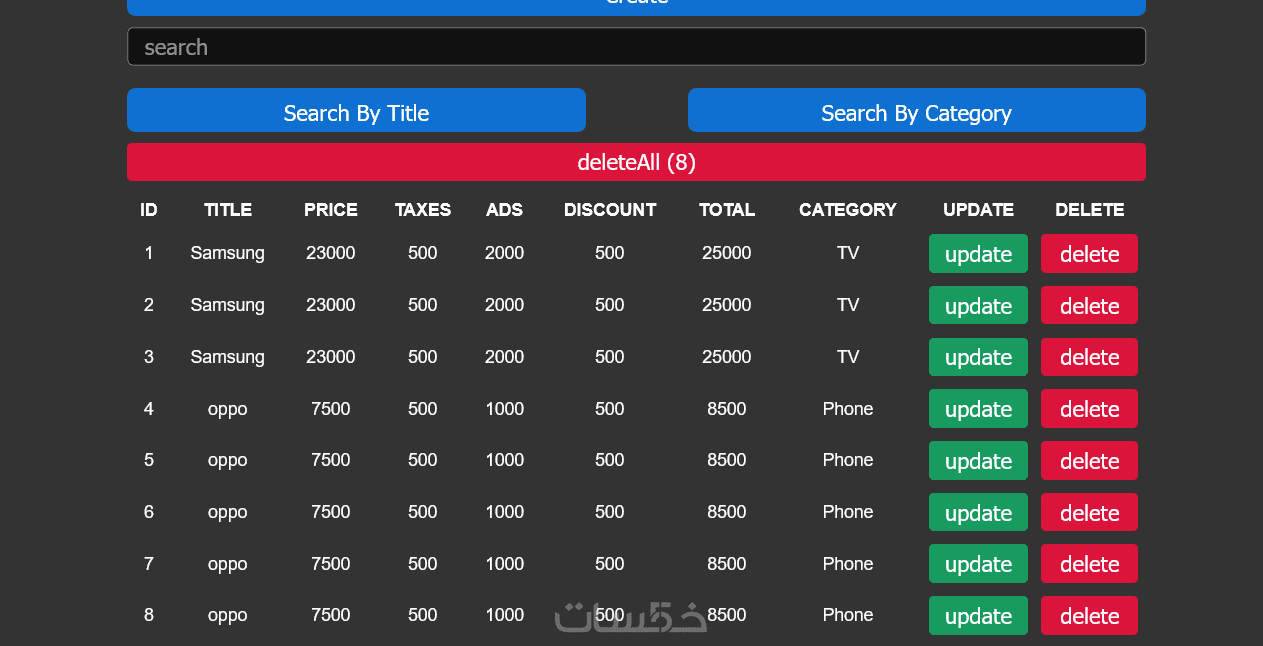
Task: Click the ID column header
Action: 149,210
